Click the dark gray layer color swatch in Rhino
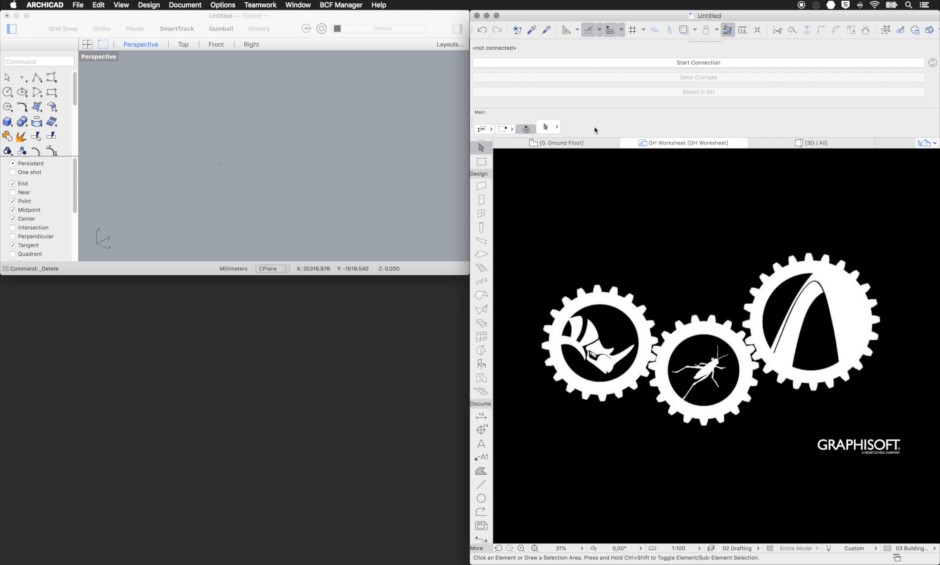 tap(338, 29)
